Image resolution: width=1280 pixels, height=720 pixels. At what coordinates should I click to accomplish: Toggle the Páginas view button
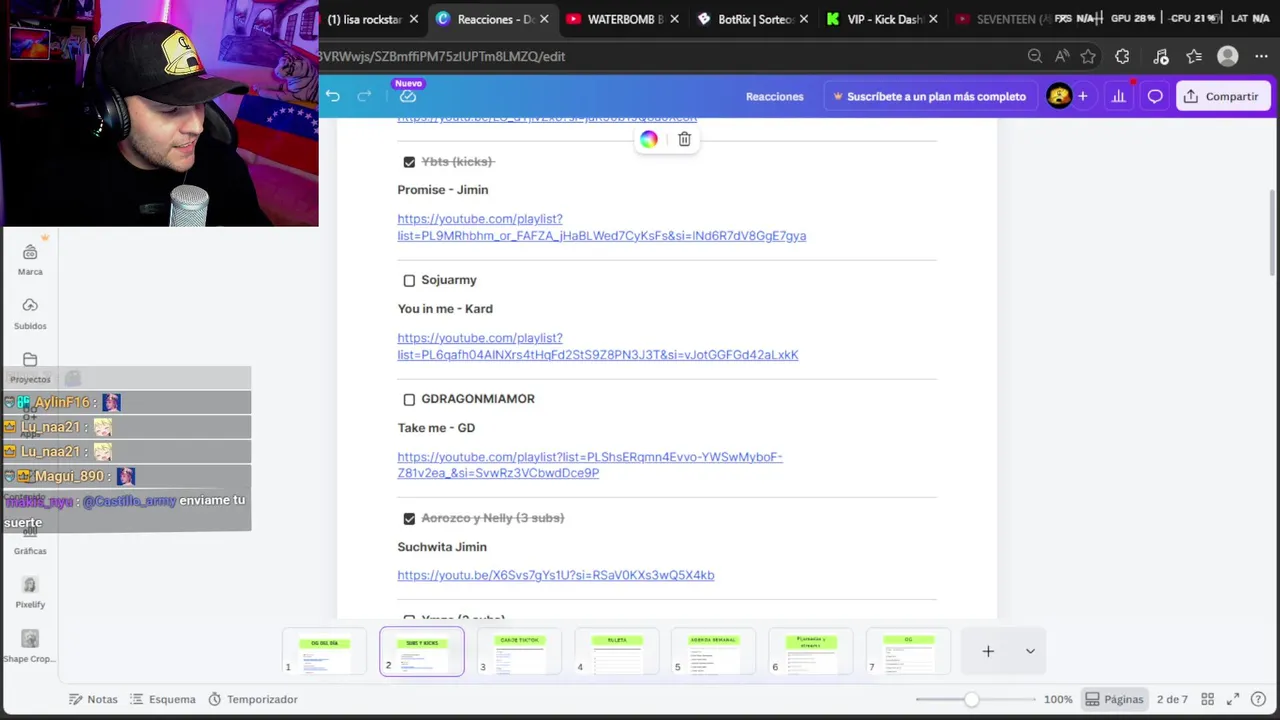[x=1114, y=699]
